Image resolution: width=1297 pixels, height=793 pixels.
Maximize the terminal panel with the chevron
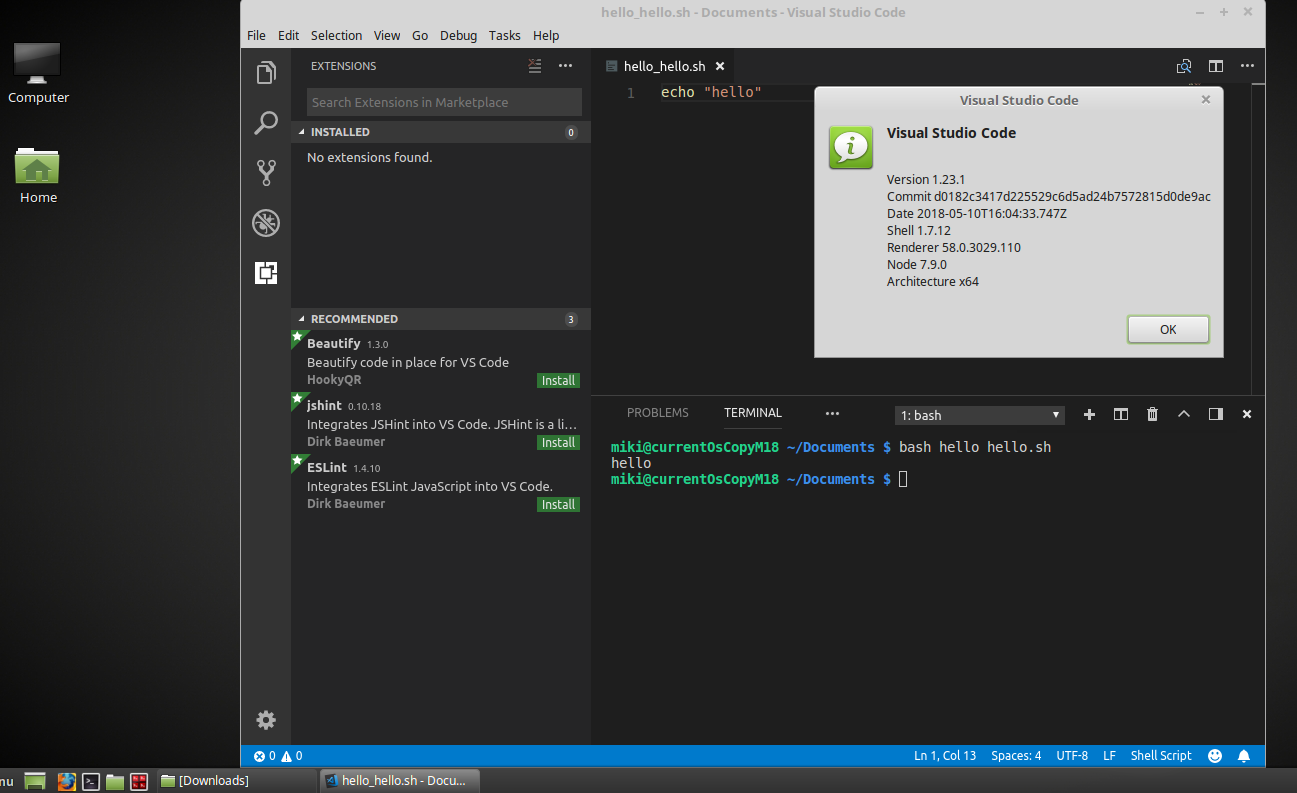click(x=1184, y=413)
